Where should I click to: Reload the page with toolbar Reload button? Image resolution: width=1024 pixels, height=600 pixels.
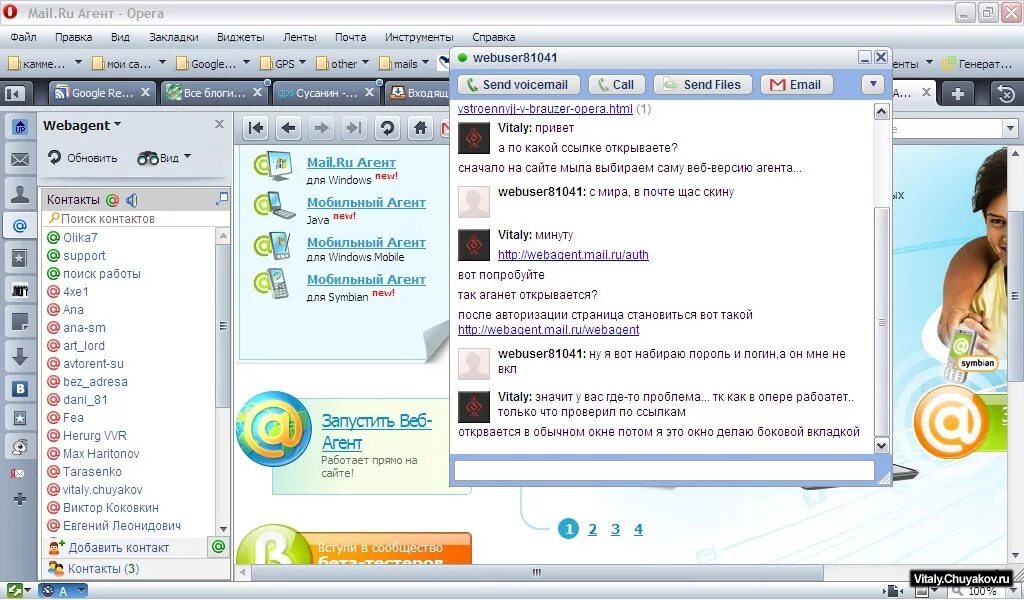click(387, 128)
